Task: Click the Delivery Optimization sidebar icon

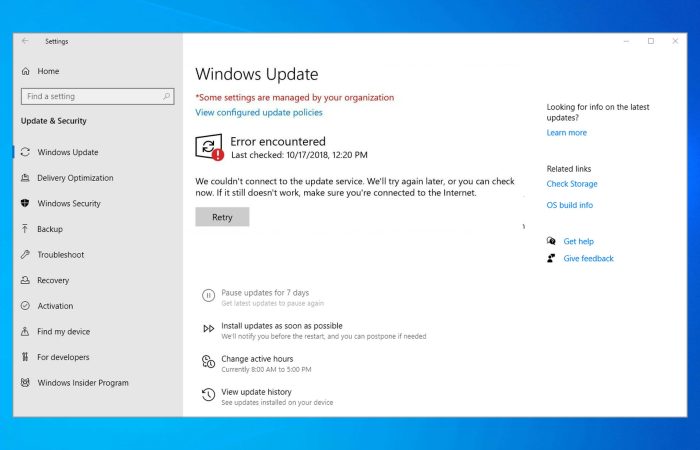Action: click(x=25, y=178)
